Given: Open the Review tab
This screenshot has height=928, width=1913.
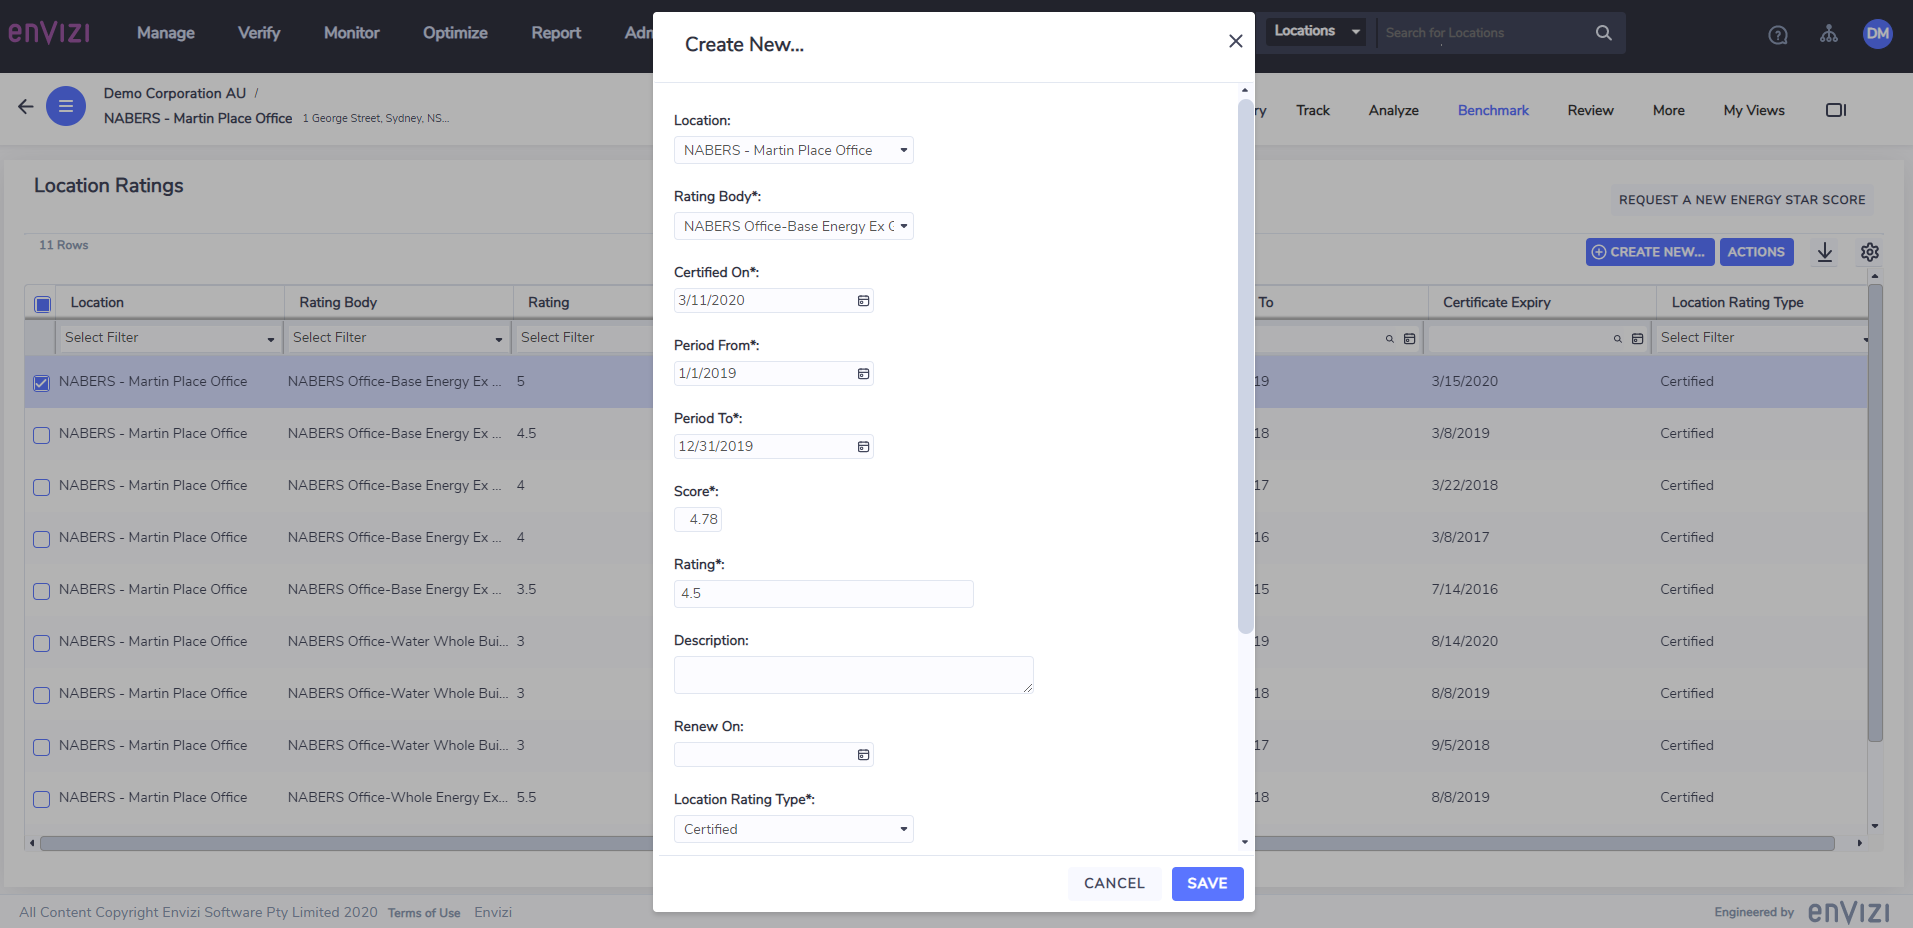Looking at the screenshot, I should tap(1590, 110).
